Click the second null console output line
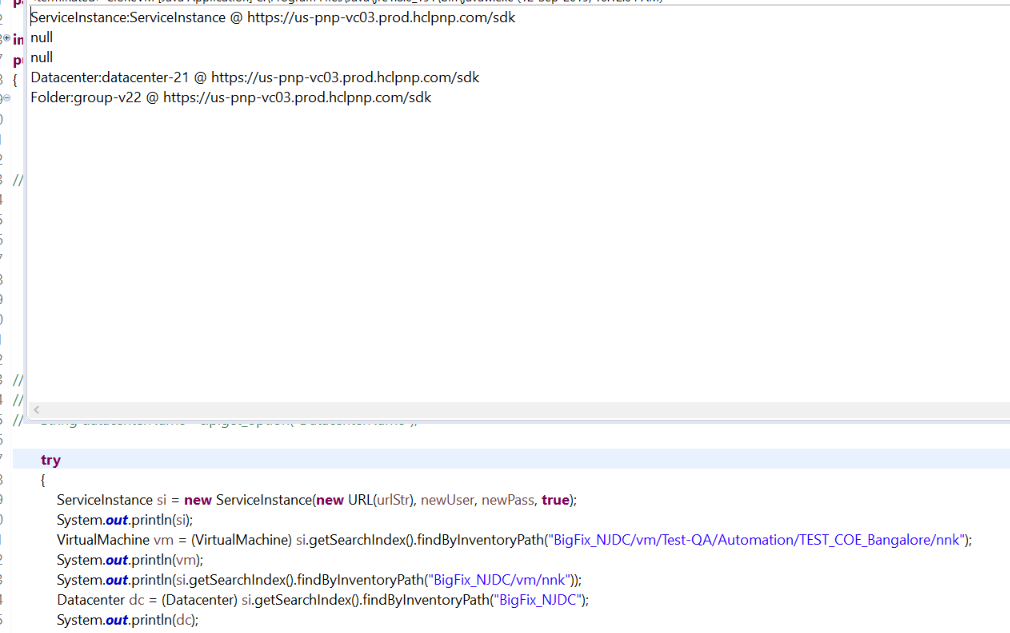The width and height of the screenshot is (1010, 633). [x=41, y=57]
